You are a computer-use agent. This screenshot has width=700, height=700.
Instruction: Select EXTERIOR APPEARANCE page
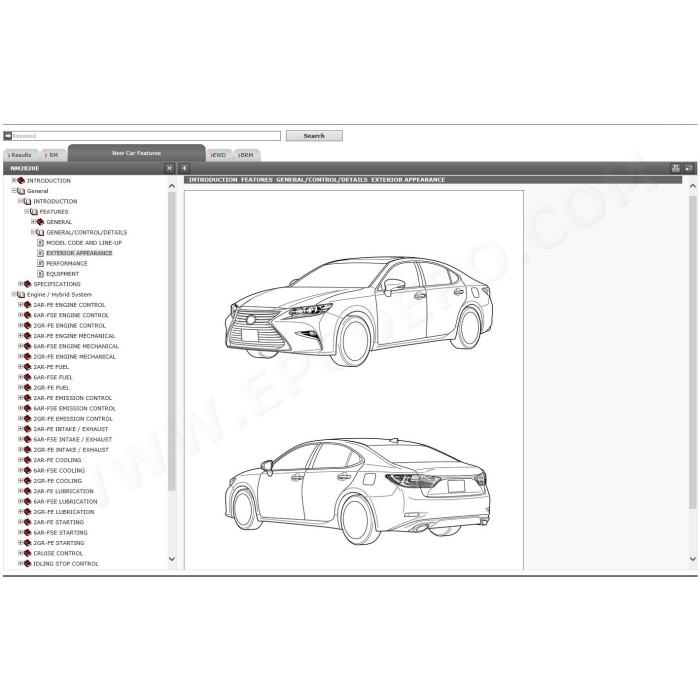click(x=79, y=253)
